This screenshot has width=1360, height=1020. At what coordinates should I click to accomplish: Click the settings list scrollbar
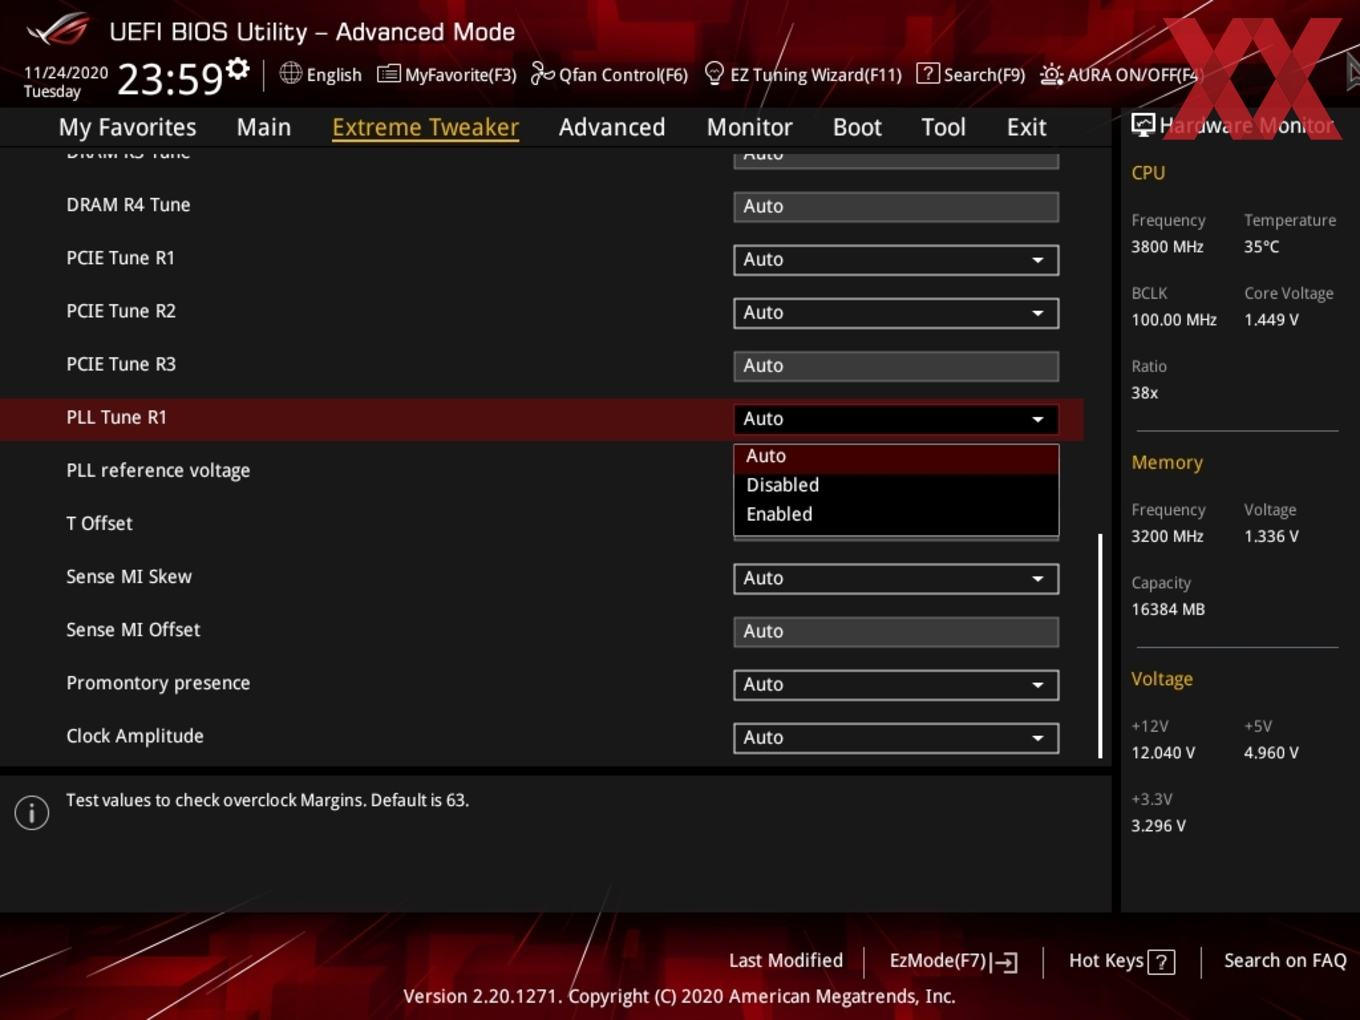[x=1100, y=646]
